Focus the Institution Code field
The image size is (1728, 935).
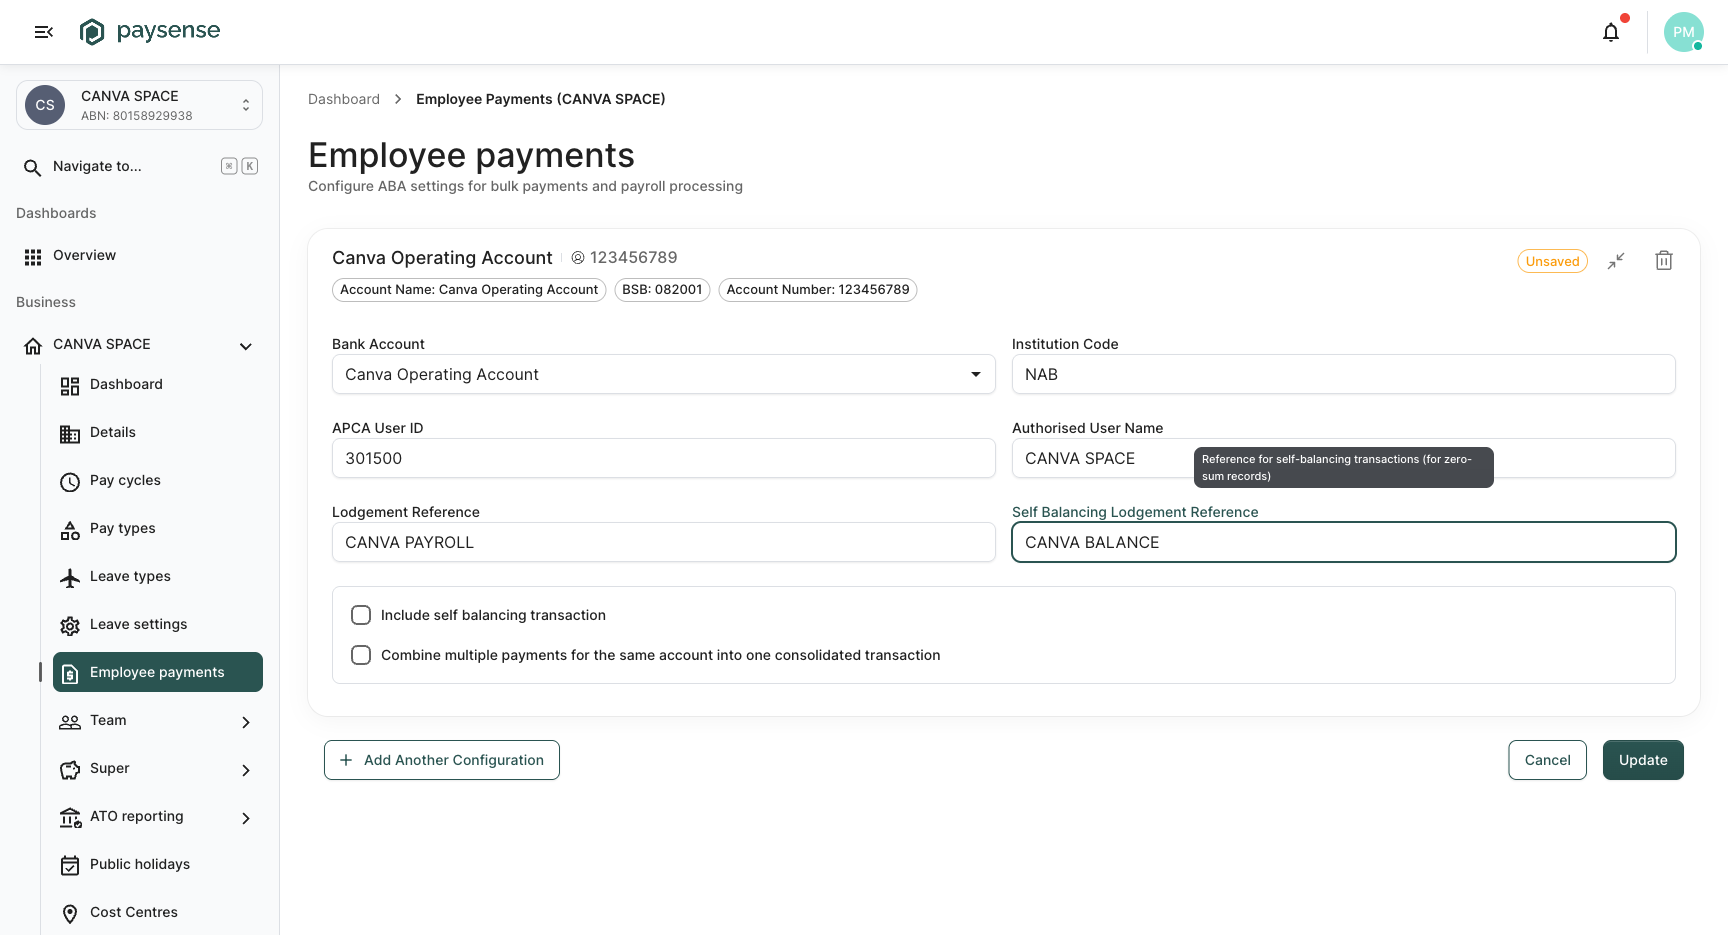coord(1344,374)
